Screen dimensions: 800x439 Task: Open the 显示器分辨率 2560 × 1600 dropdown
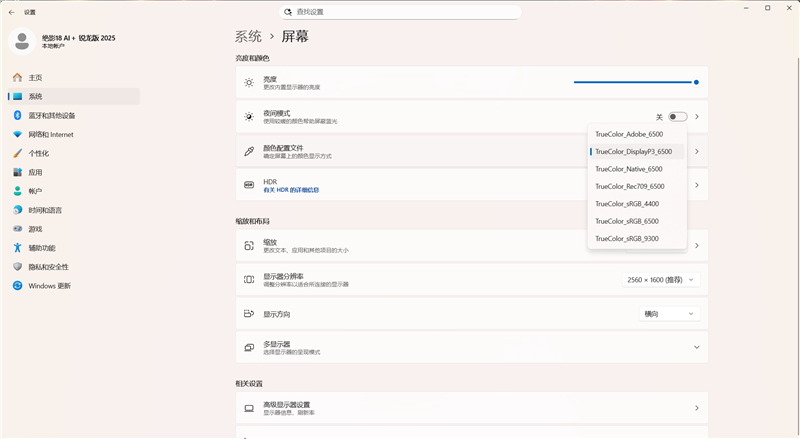(x=660, y=280)
